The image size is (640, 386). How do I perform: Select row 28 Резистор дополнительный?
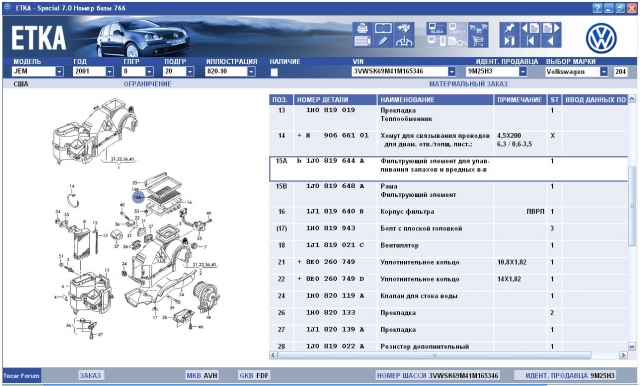448,346
